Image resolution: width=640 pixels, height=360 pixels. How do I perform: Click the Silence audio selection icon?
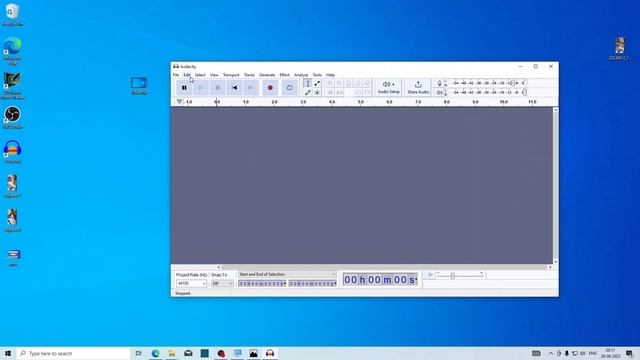point(339,93)
